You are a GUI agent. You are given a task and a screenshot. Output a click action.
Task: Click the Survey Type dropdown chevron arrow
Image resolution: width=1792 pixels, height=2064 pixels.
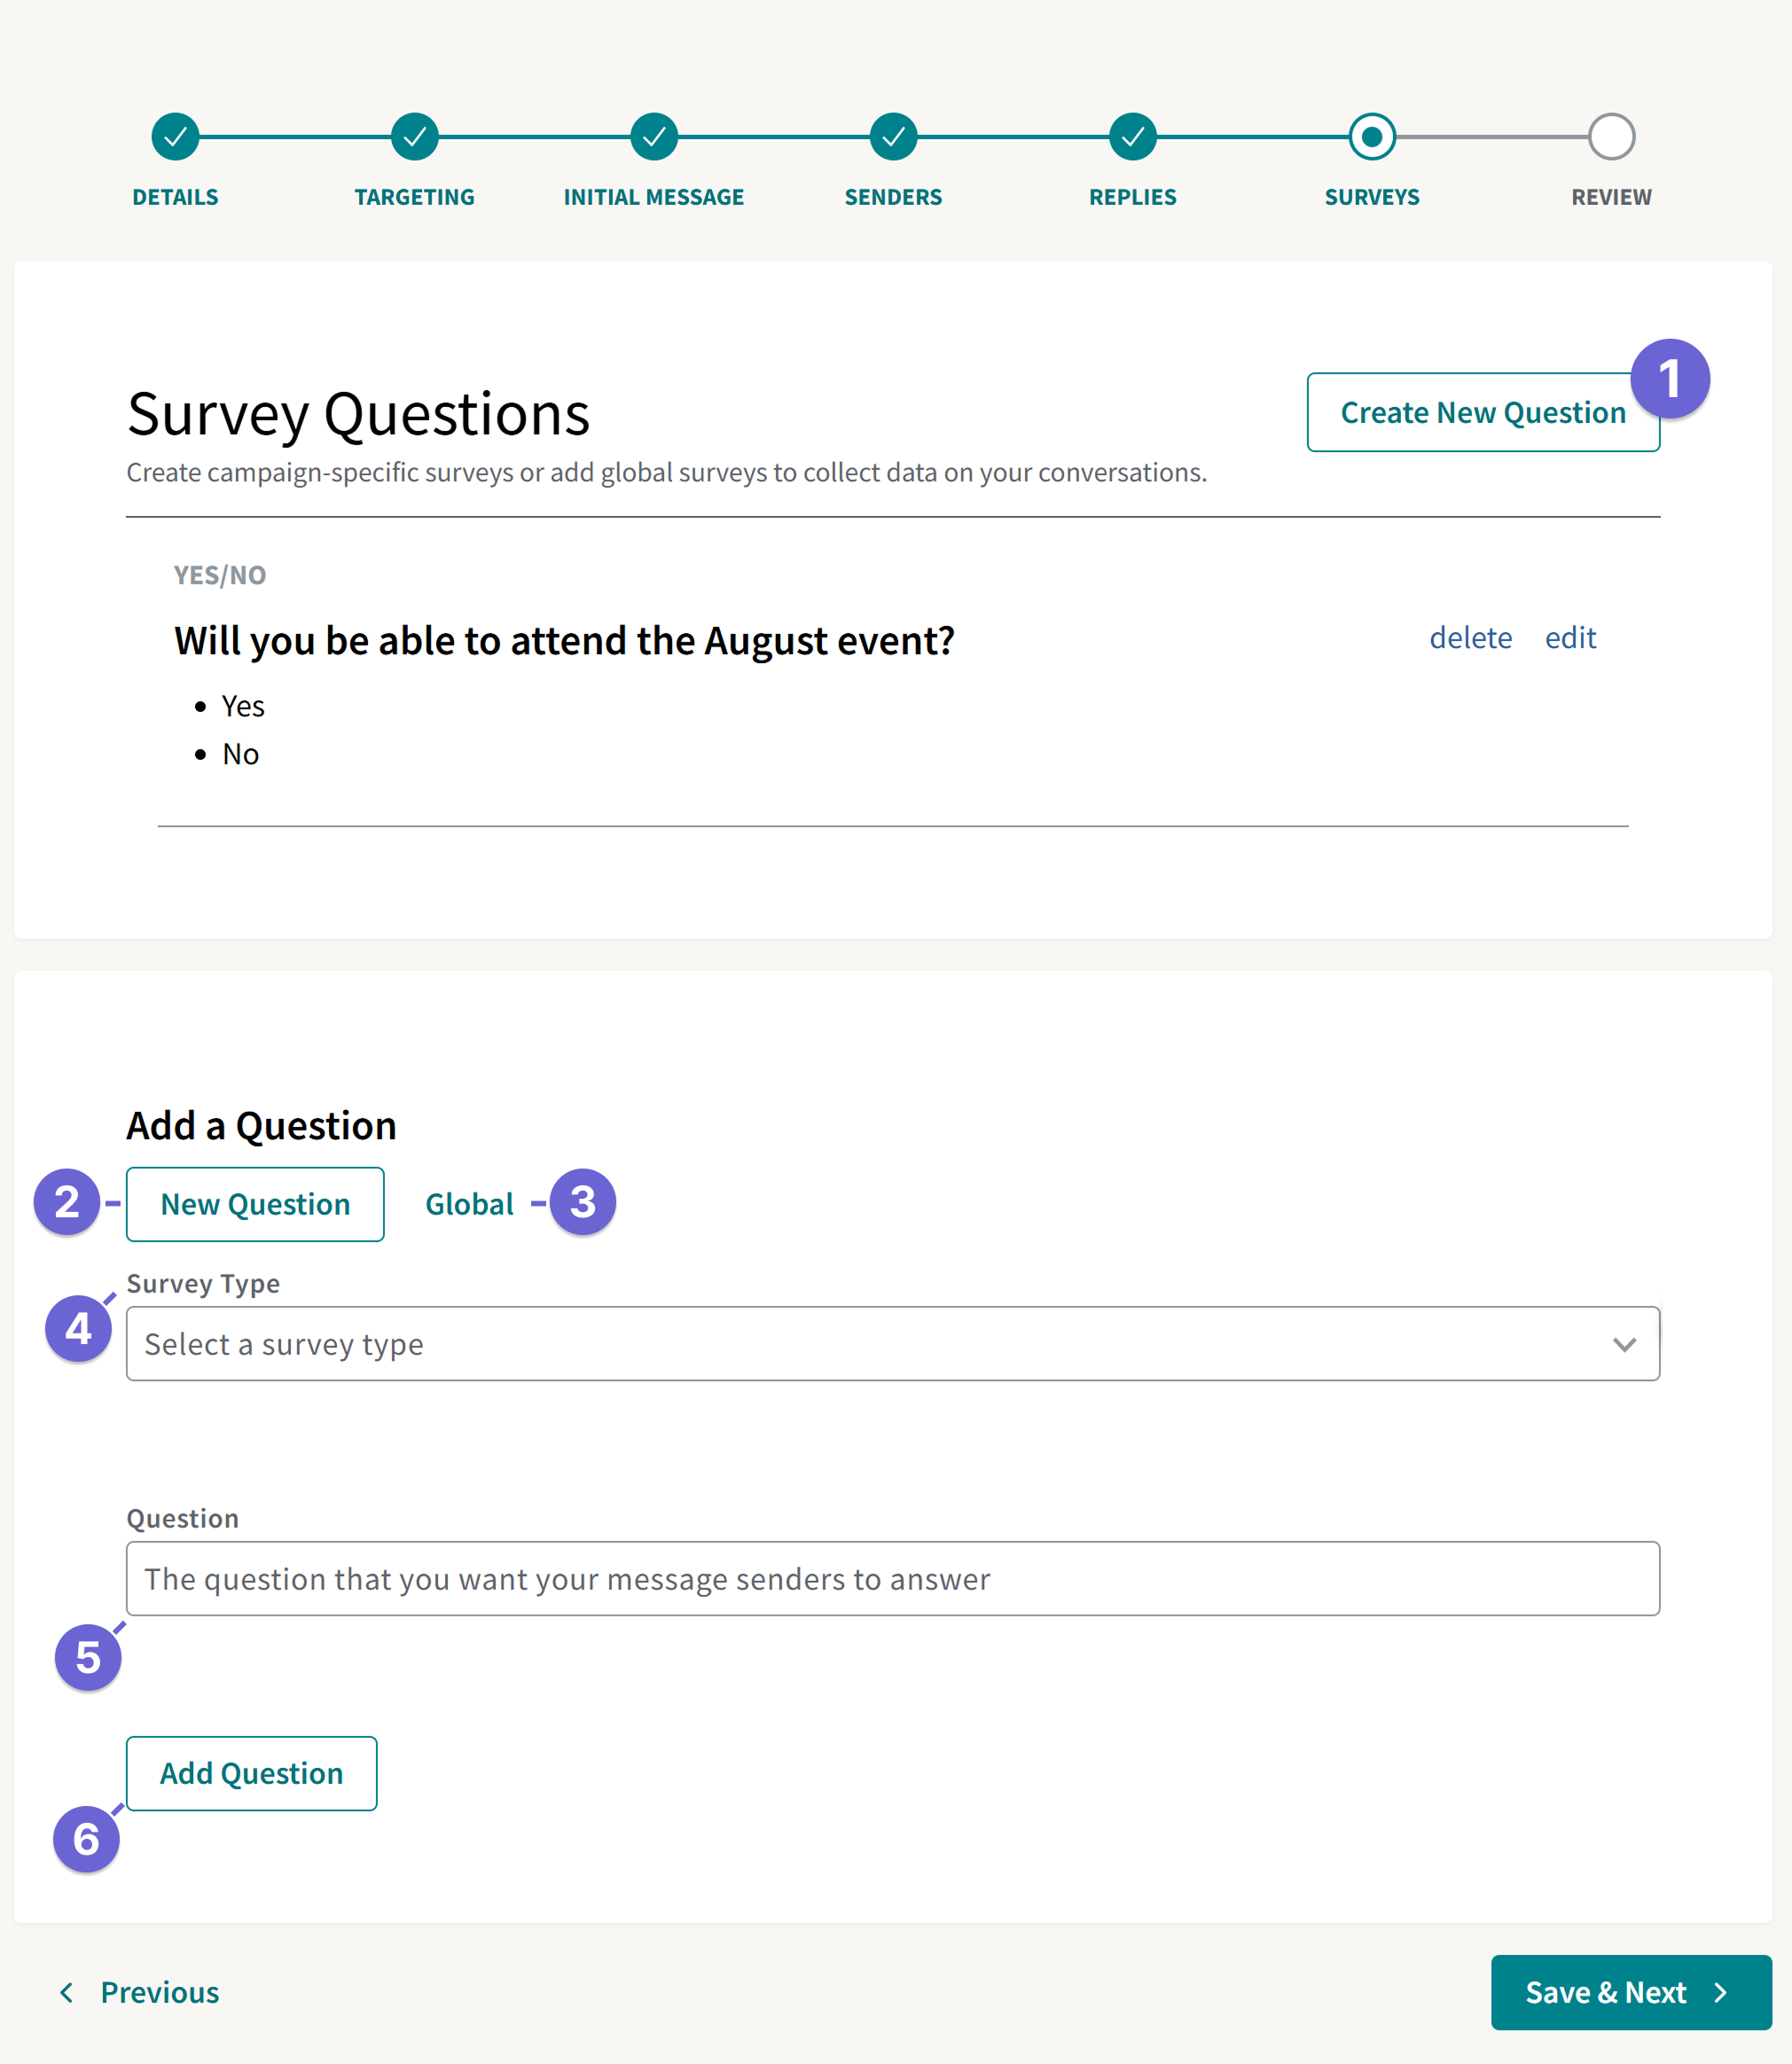(x=1624, y=1344)
